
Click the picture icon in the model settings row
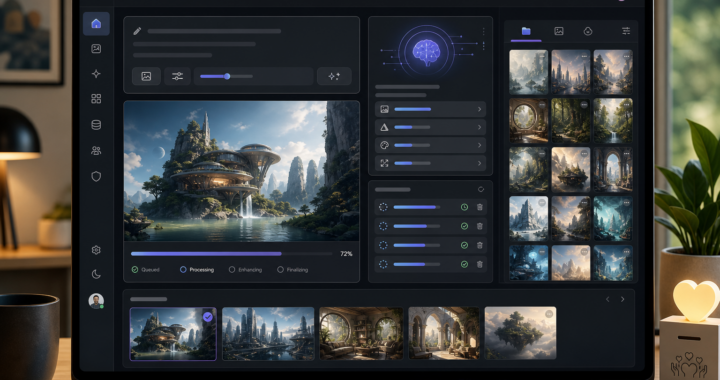(384, 109)
